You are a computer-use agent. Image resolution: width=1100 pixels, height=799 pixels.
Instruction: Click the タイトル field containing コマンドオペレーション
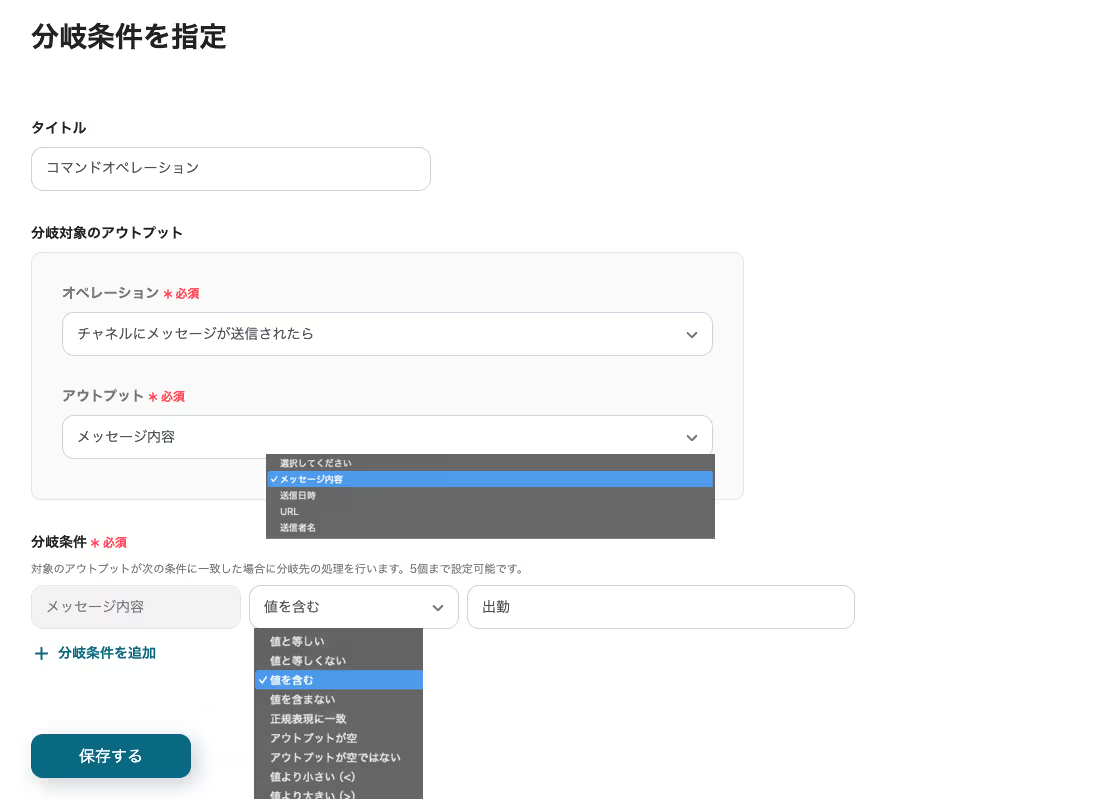point(231,169)
